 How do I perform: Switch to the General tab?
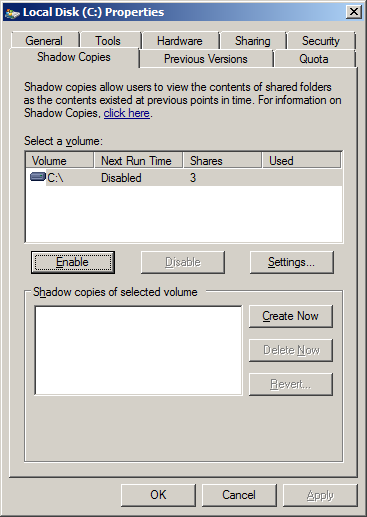44,41
